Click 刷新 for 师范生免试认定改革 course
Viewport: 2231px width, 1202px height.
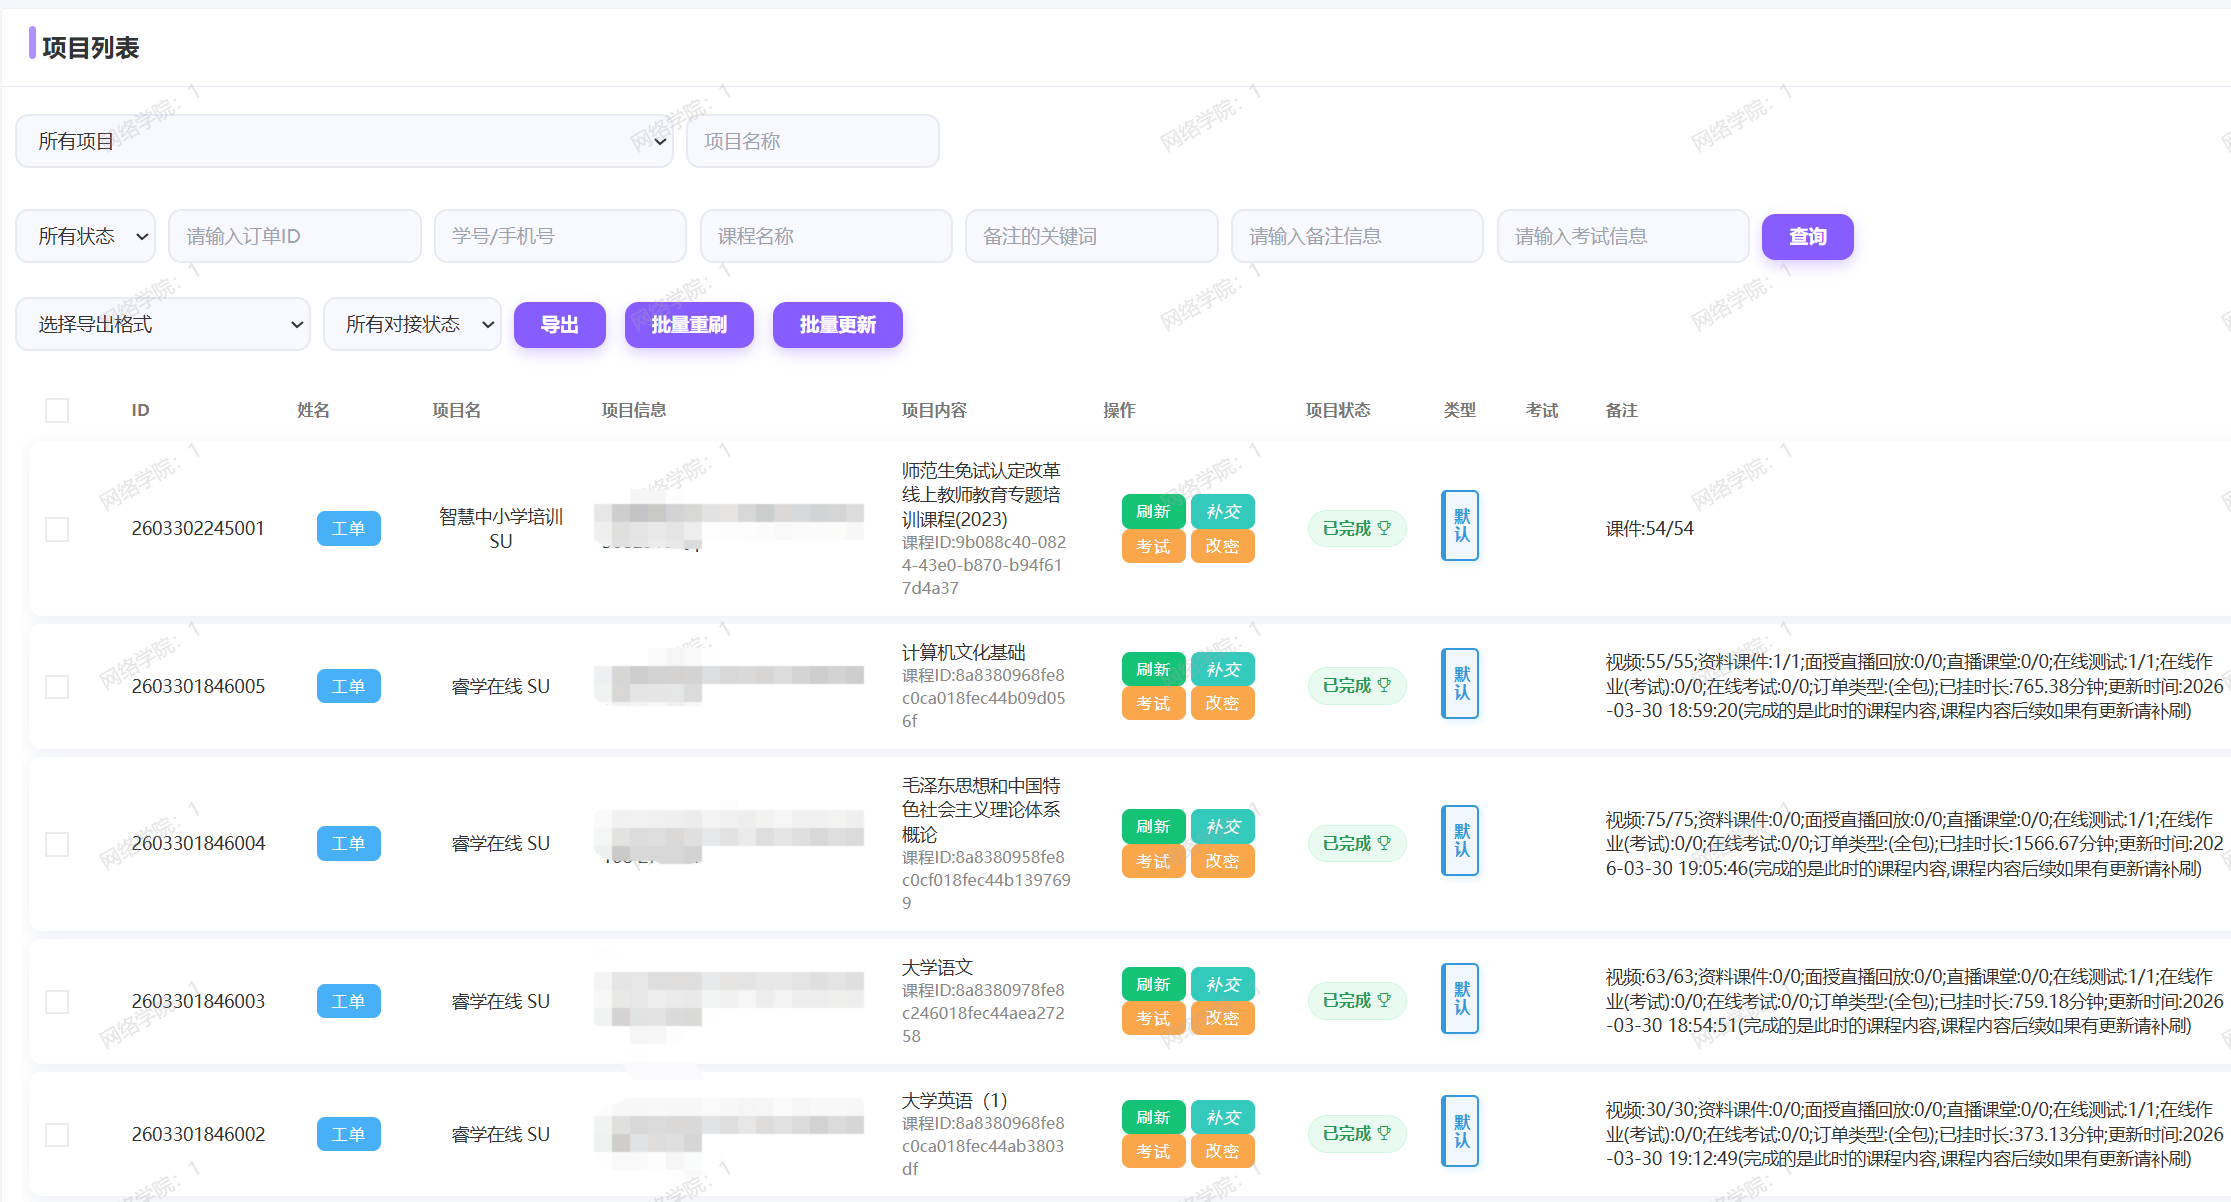[x=1153, y=511]
